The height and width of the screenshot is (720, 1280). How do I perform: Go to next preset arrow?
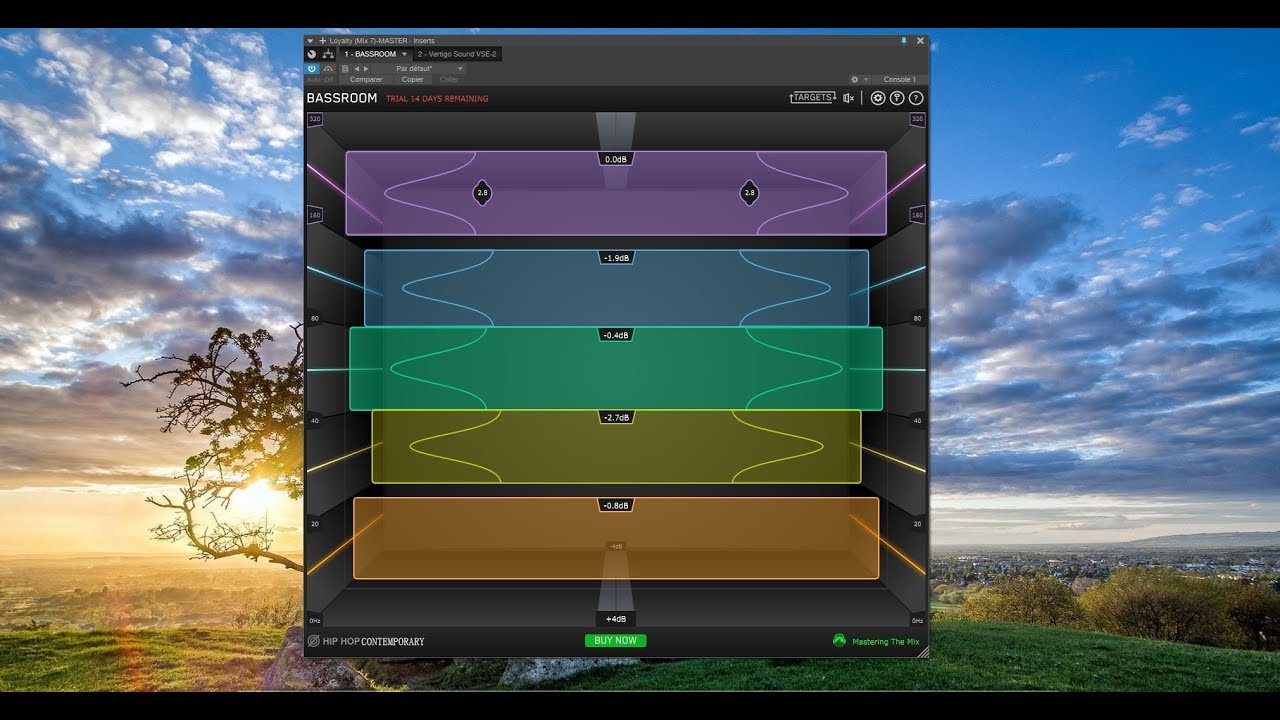pos(366,68)
